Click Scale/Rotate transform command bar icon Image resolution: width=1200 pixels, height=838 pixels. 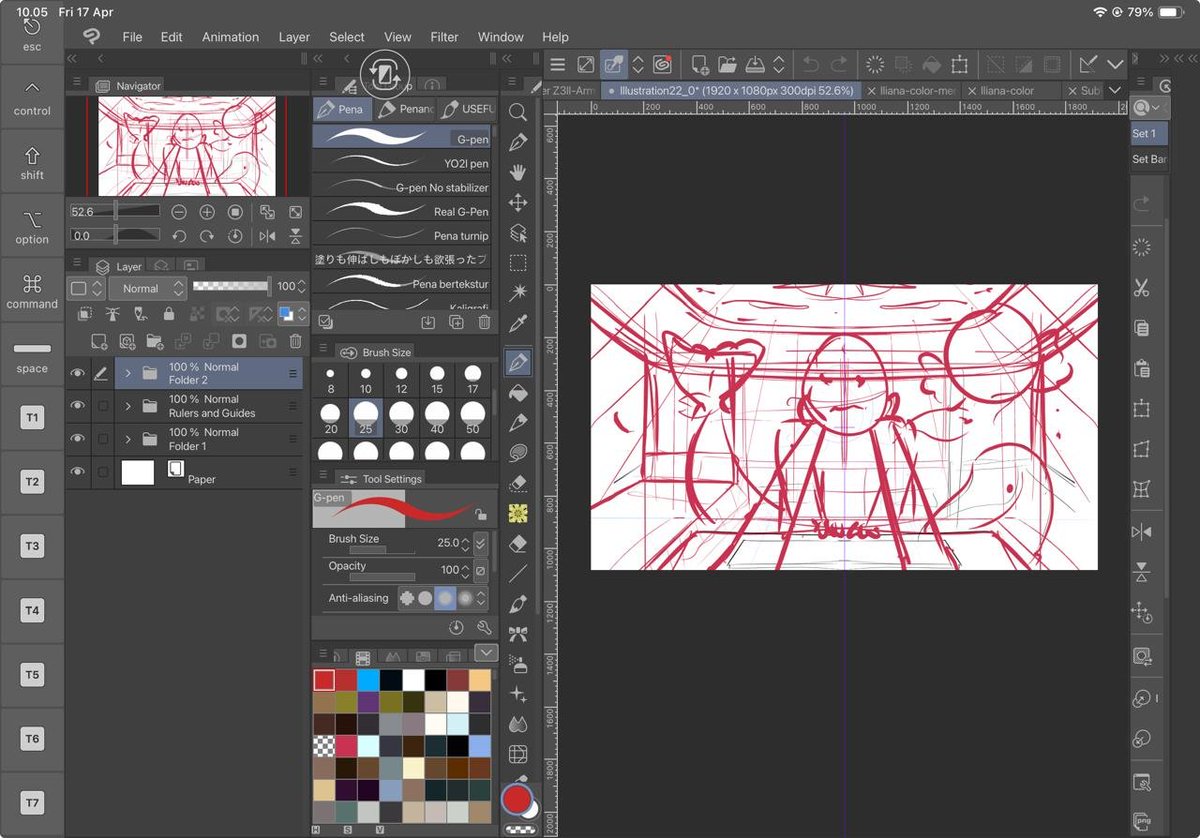point(959,64)
